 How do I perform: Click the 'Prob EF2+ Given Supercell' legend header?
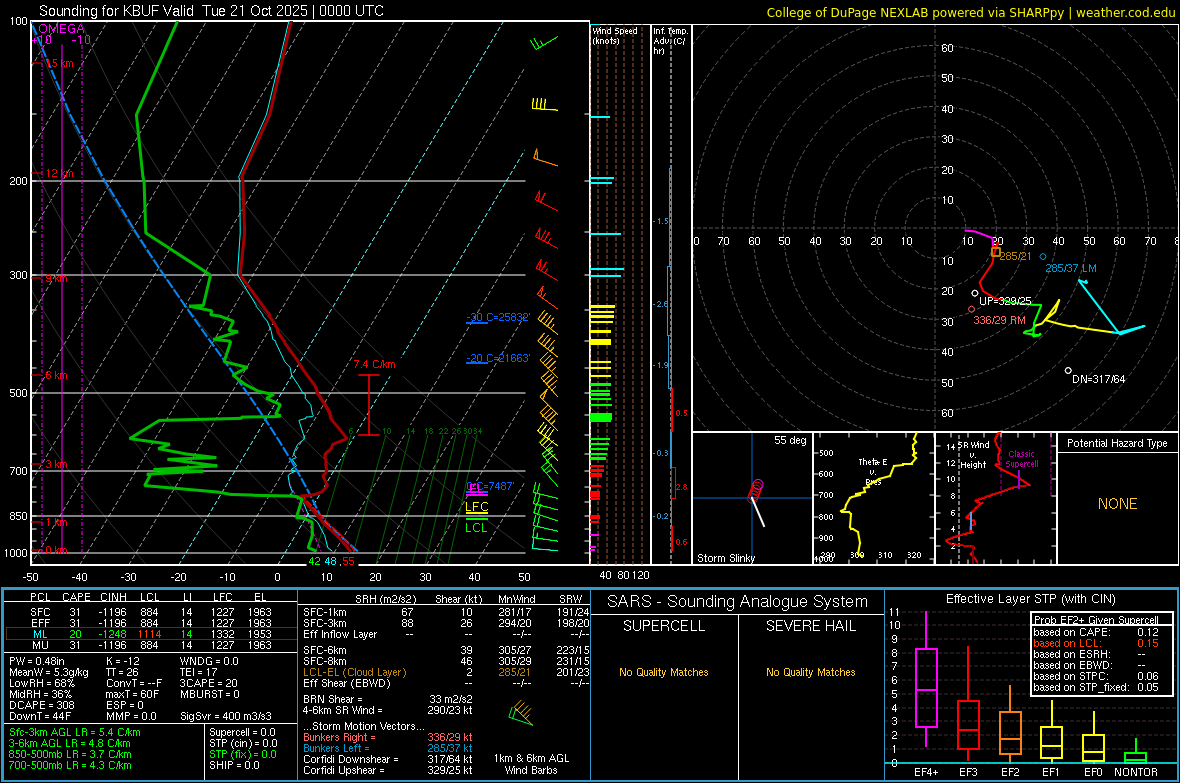1095,620
